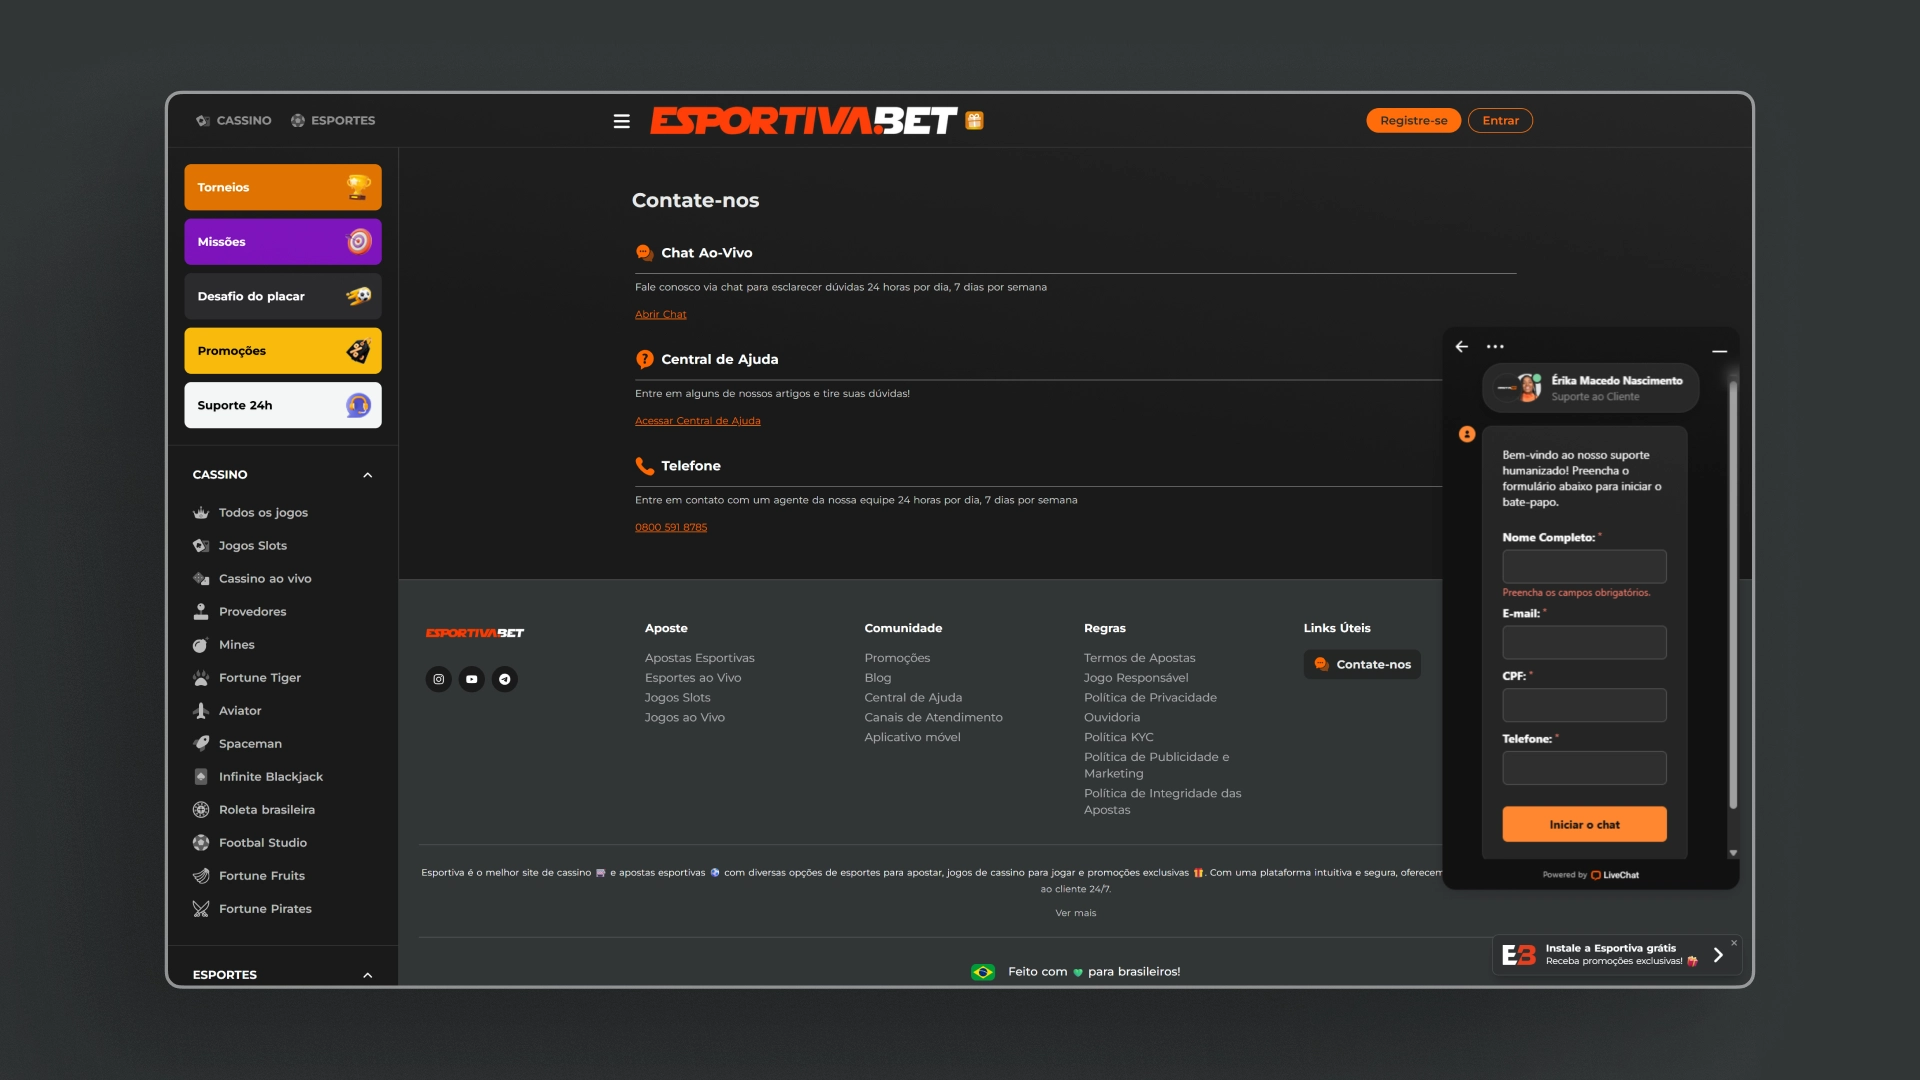Click the Chat Ao-Vivo speech bubble icon

(645, 253)
